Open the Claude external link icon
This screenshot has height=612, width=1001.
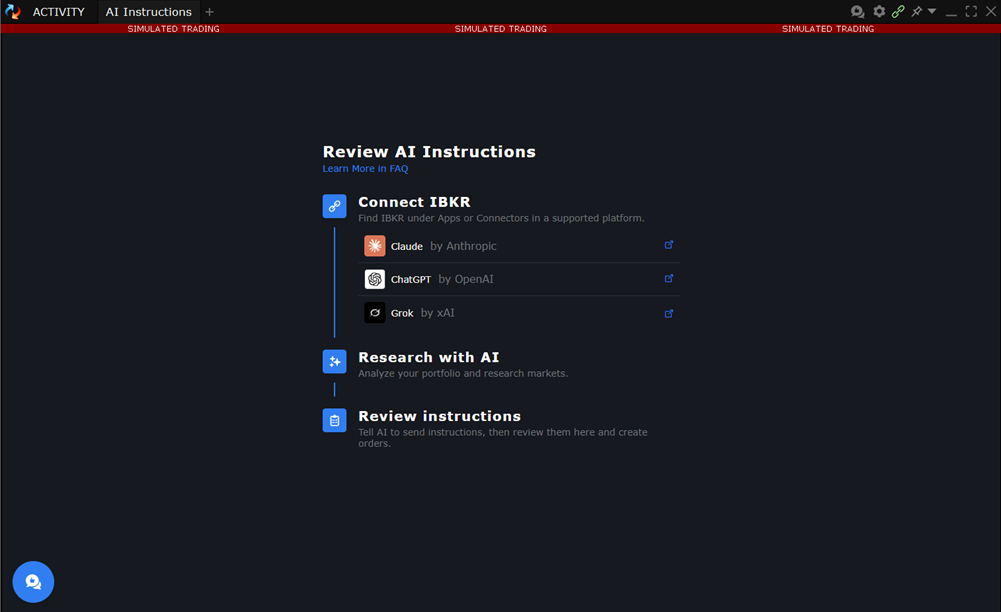pos(668,245)
